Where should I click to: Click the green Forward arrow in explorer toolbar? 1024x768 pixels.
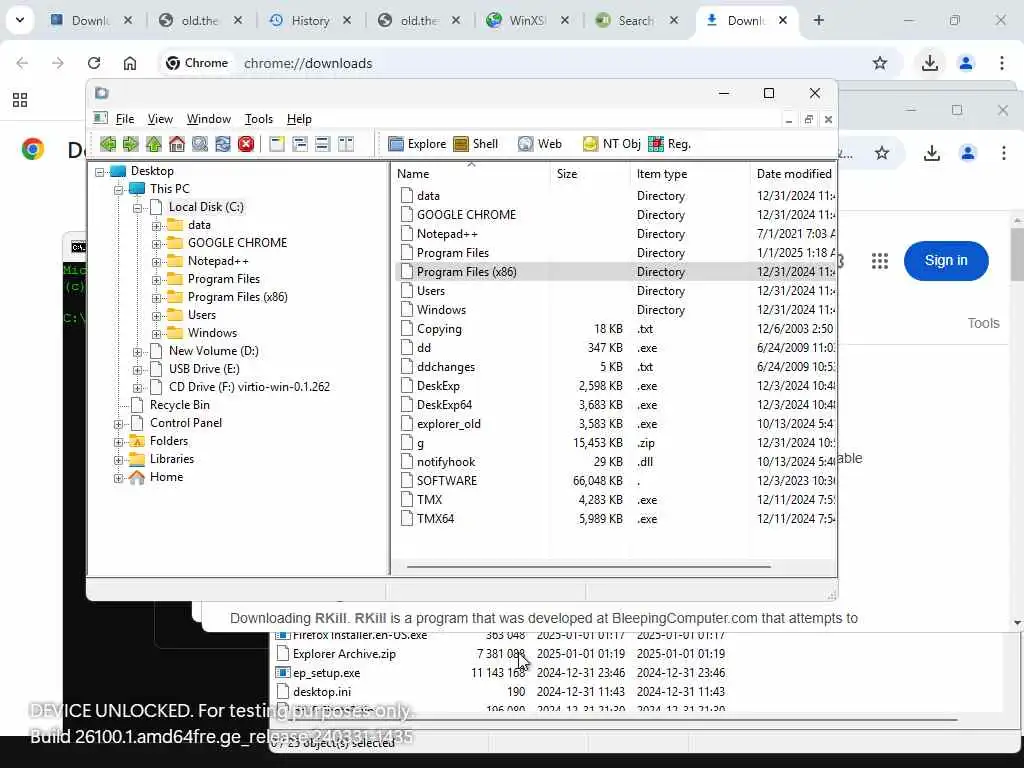point(131,144)
